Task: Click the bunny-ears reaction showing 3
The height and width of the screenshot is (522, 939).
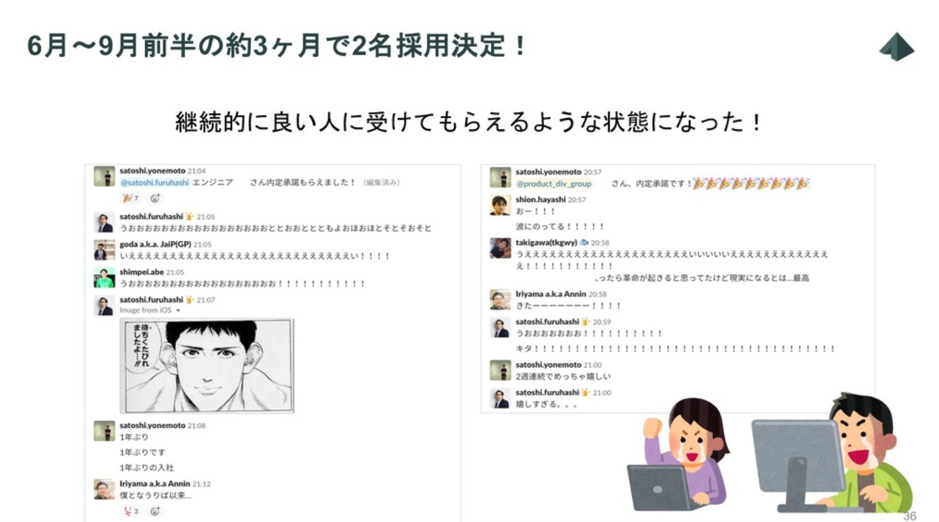Action: point(130,511)
